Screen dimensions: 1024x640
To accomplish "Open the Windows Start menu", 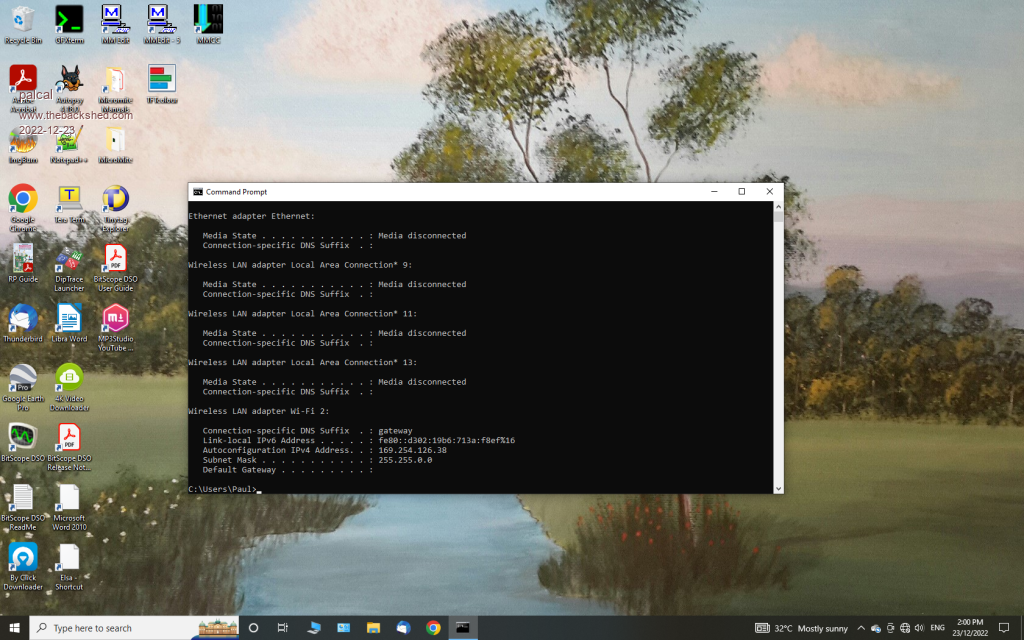I will click(x=14, y=628).
